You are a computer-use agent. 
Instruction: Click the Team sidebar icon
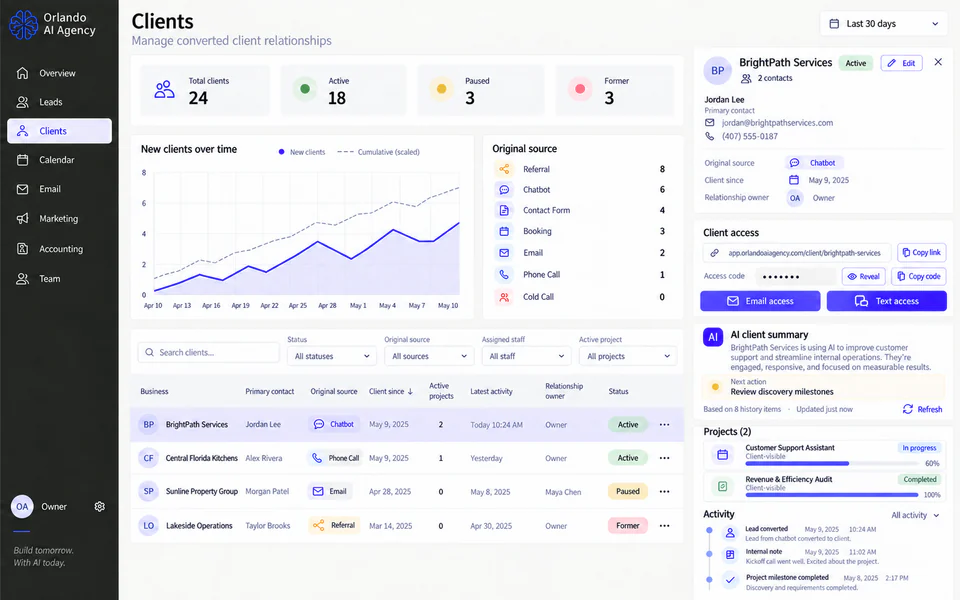(23, 279)
